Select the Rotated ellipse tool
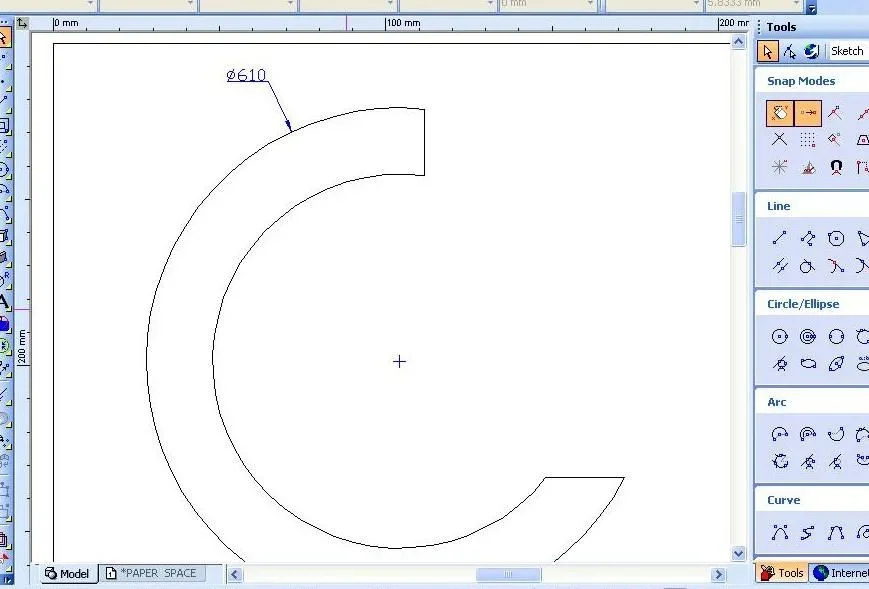The image size is (869, 589). [836, 364]
